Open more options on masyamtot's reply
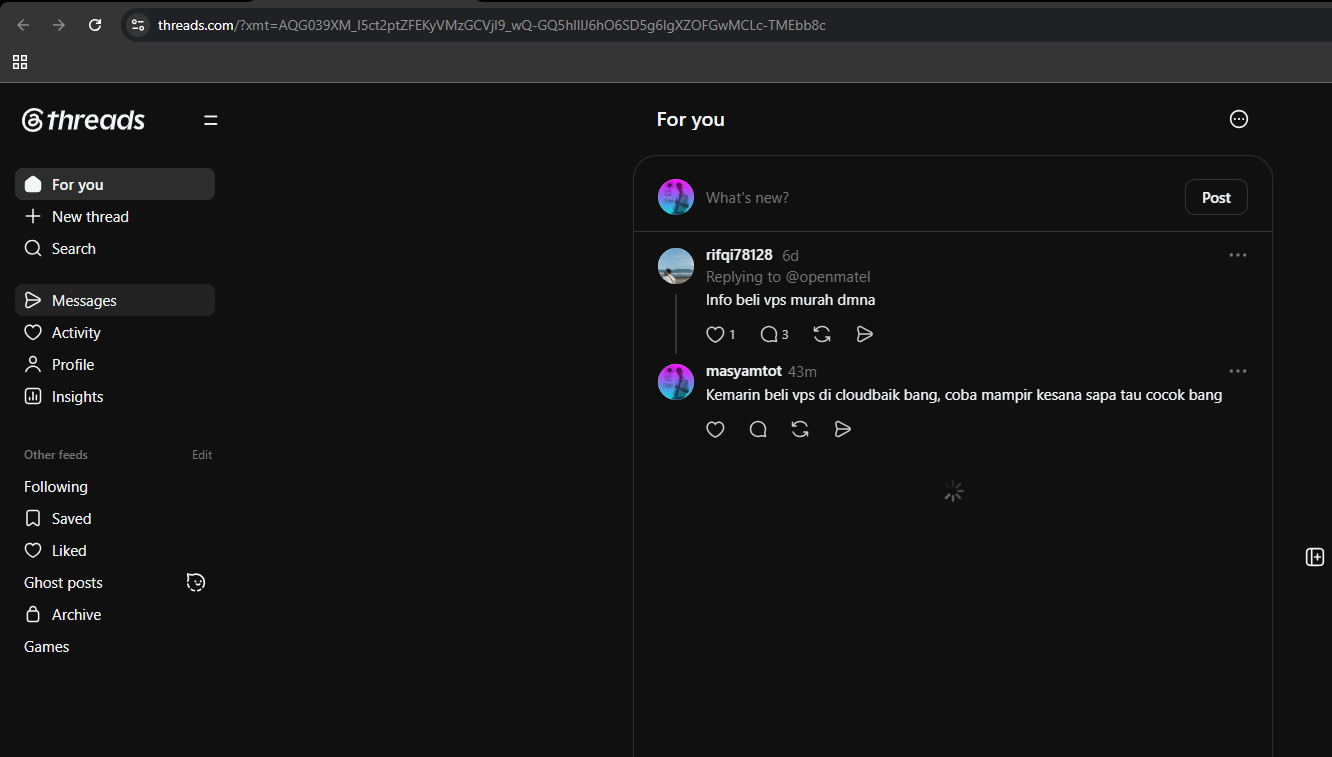The height and width of the screenshot is (757, 1332). click(1238, 371)
